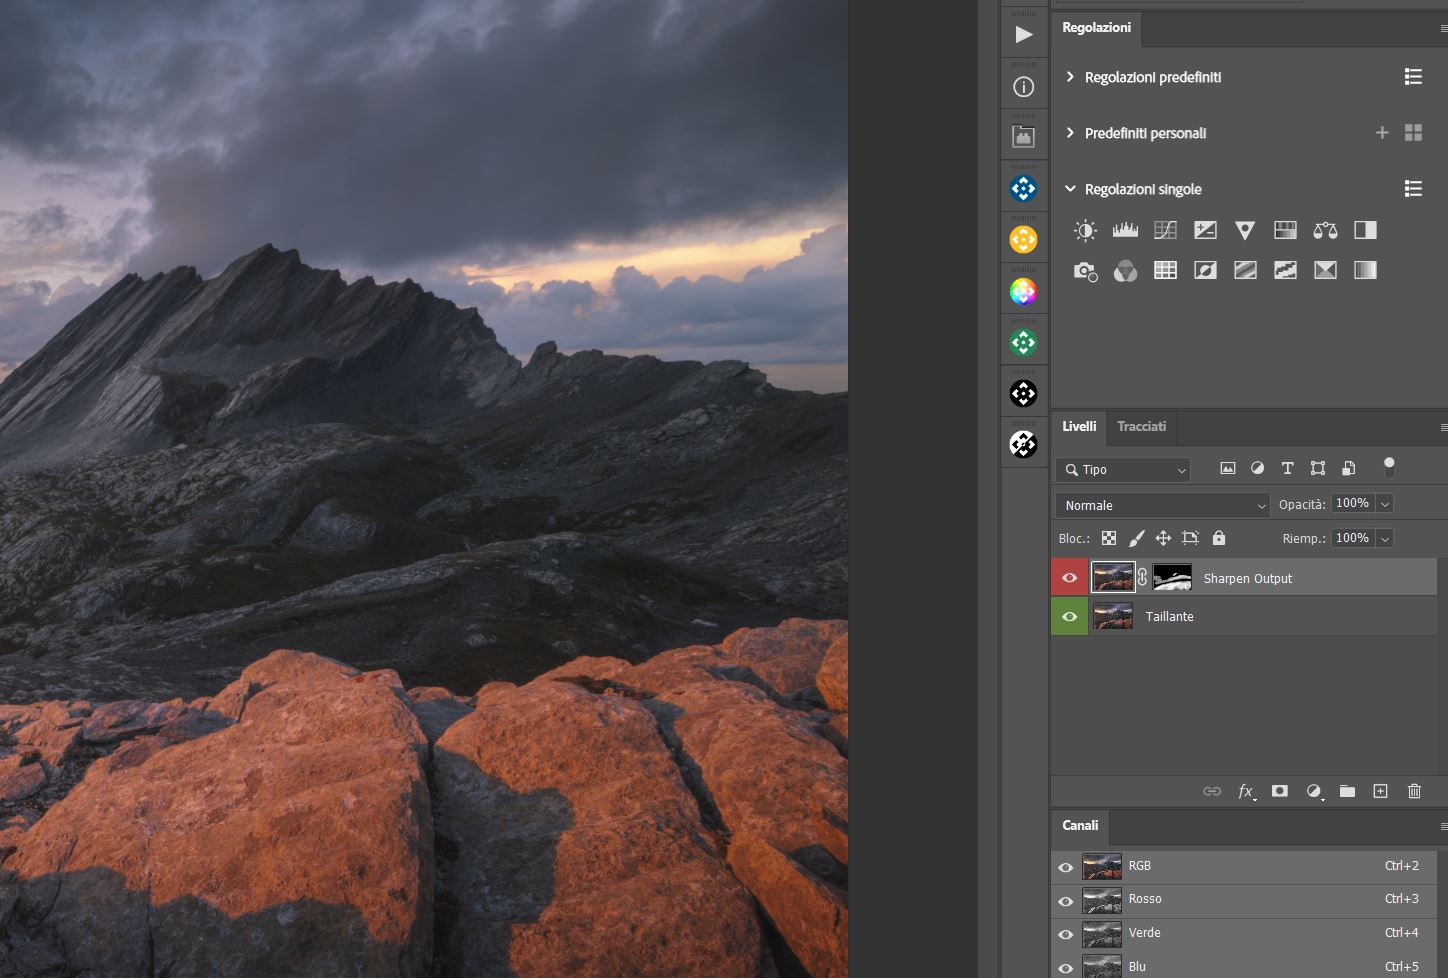Add a Threshold adjustment
This screenshot has width=1448, height=978.
(1285, 271)
